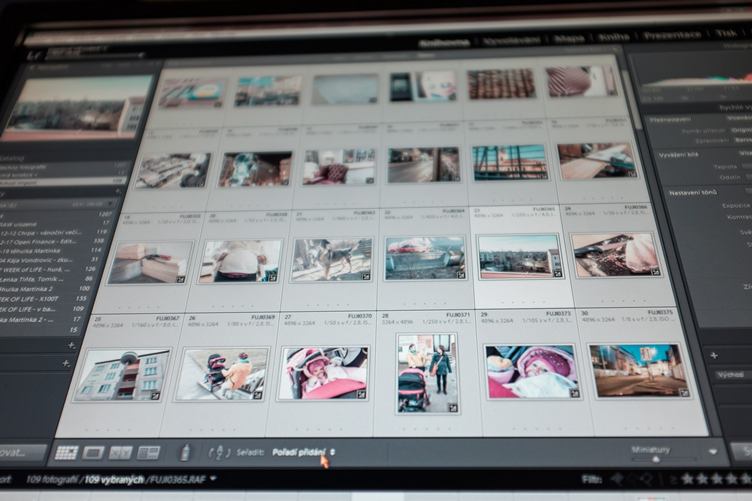Select the Painter spray can tool

click(185, 452)
